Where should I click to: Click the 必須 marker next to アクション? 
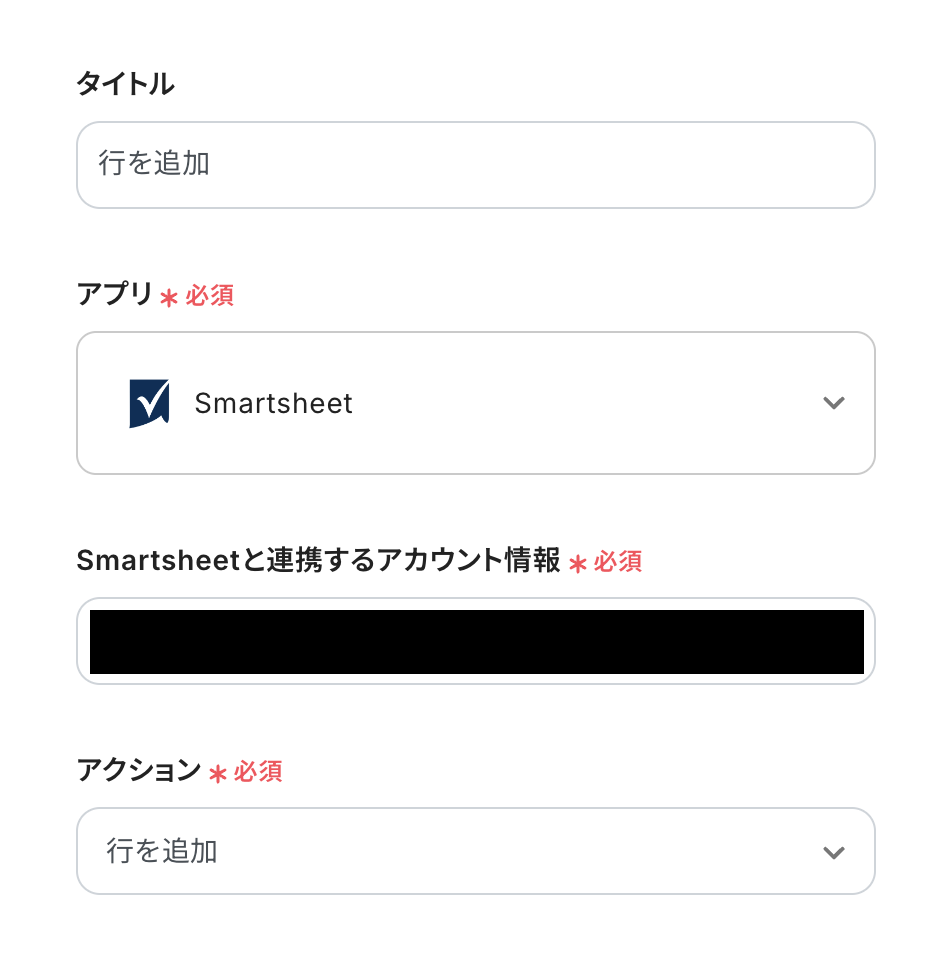[x=258, y=772]
